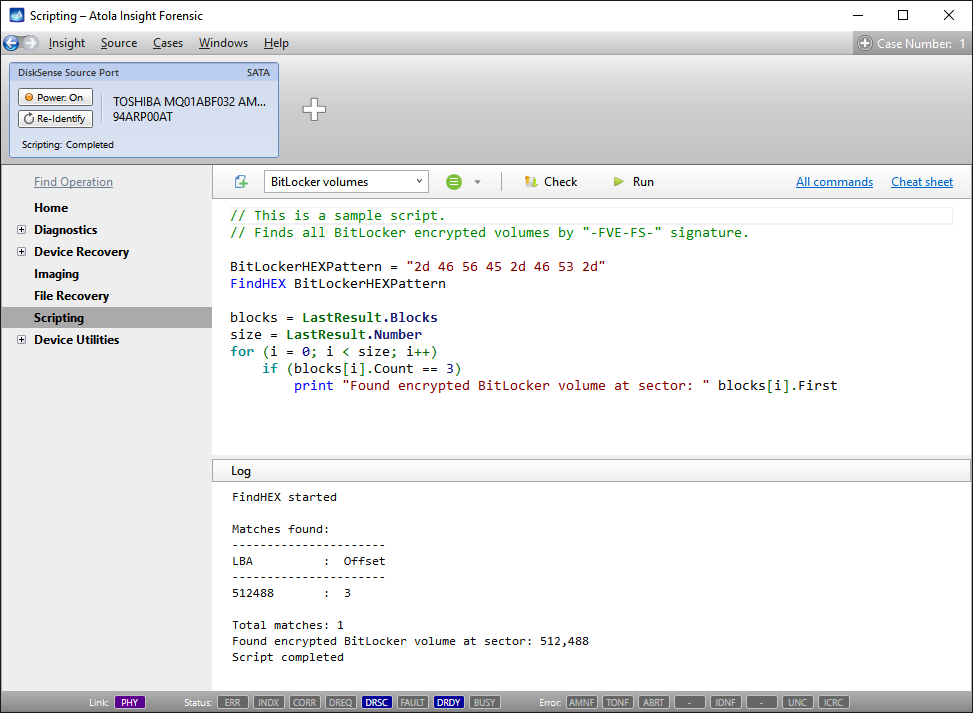Click the CORR status indicator

click(305, 702)
